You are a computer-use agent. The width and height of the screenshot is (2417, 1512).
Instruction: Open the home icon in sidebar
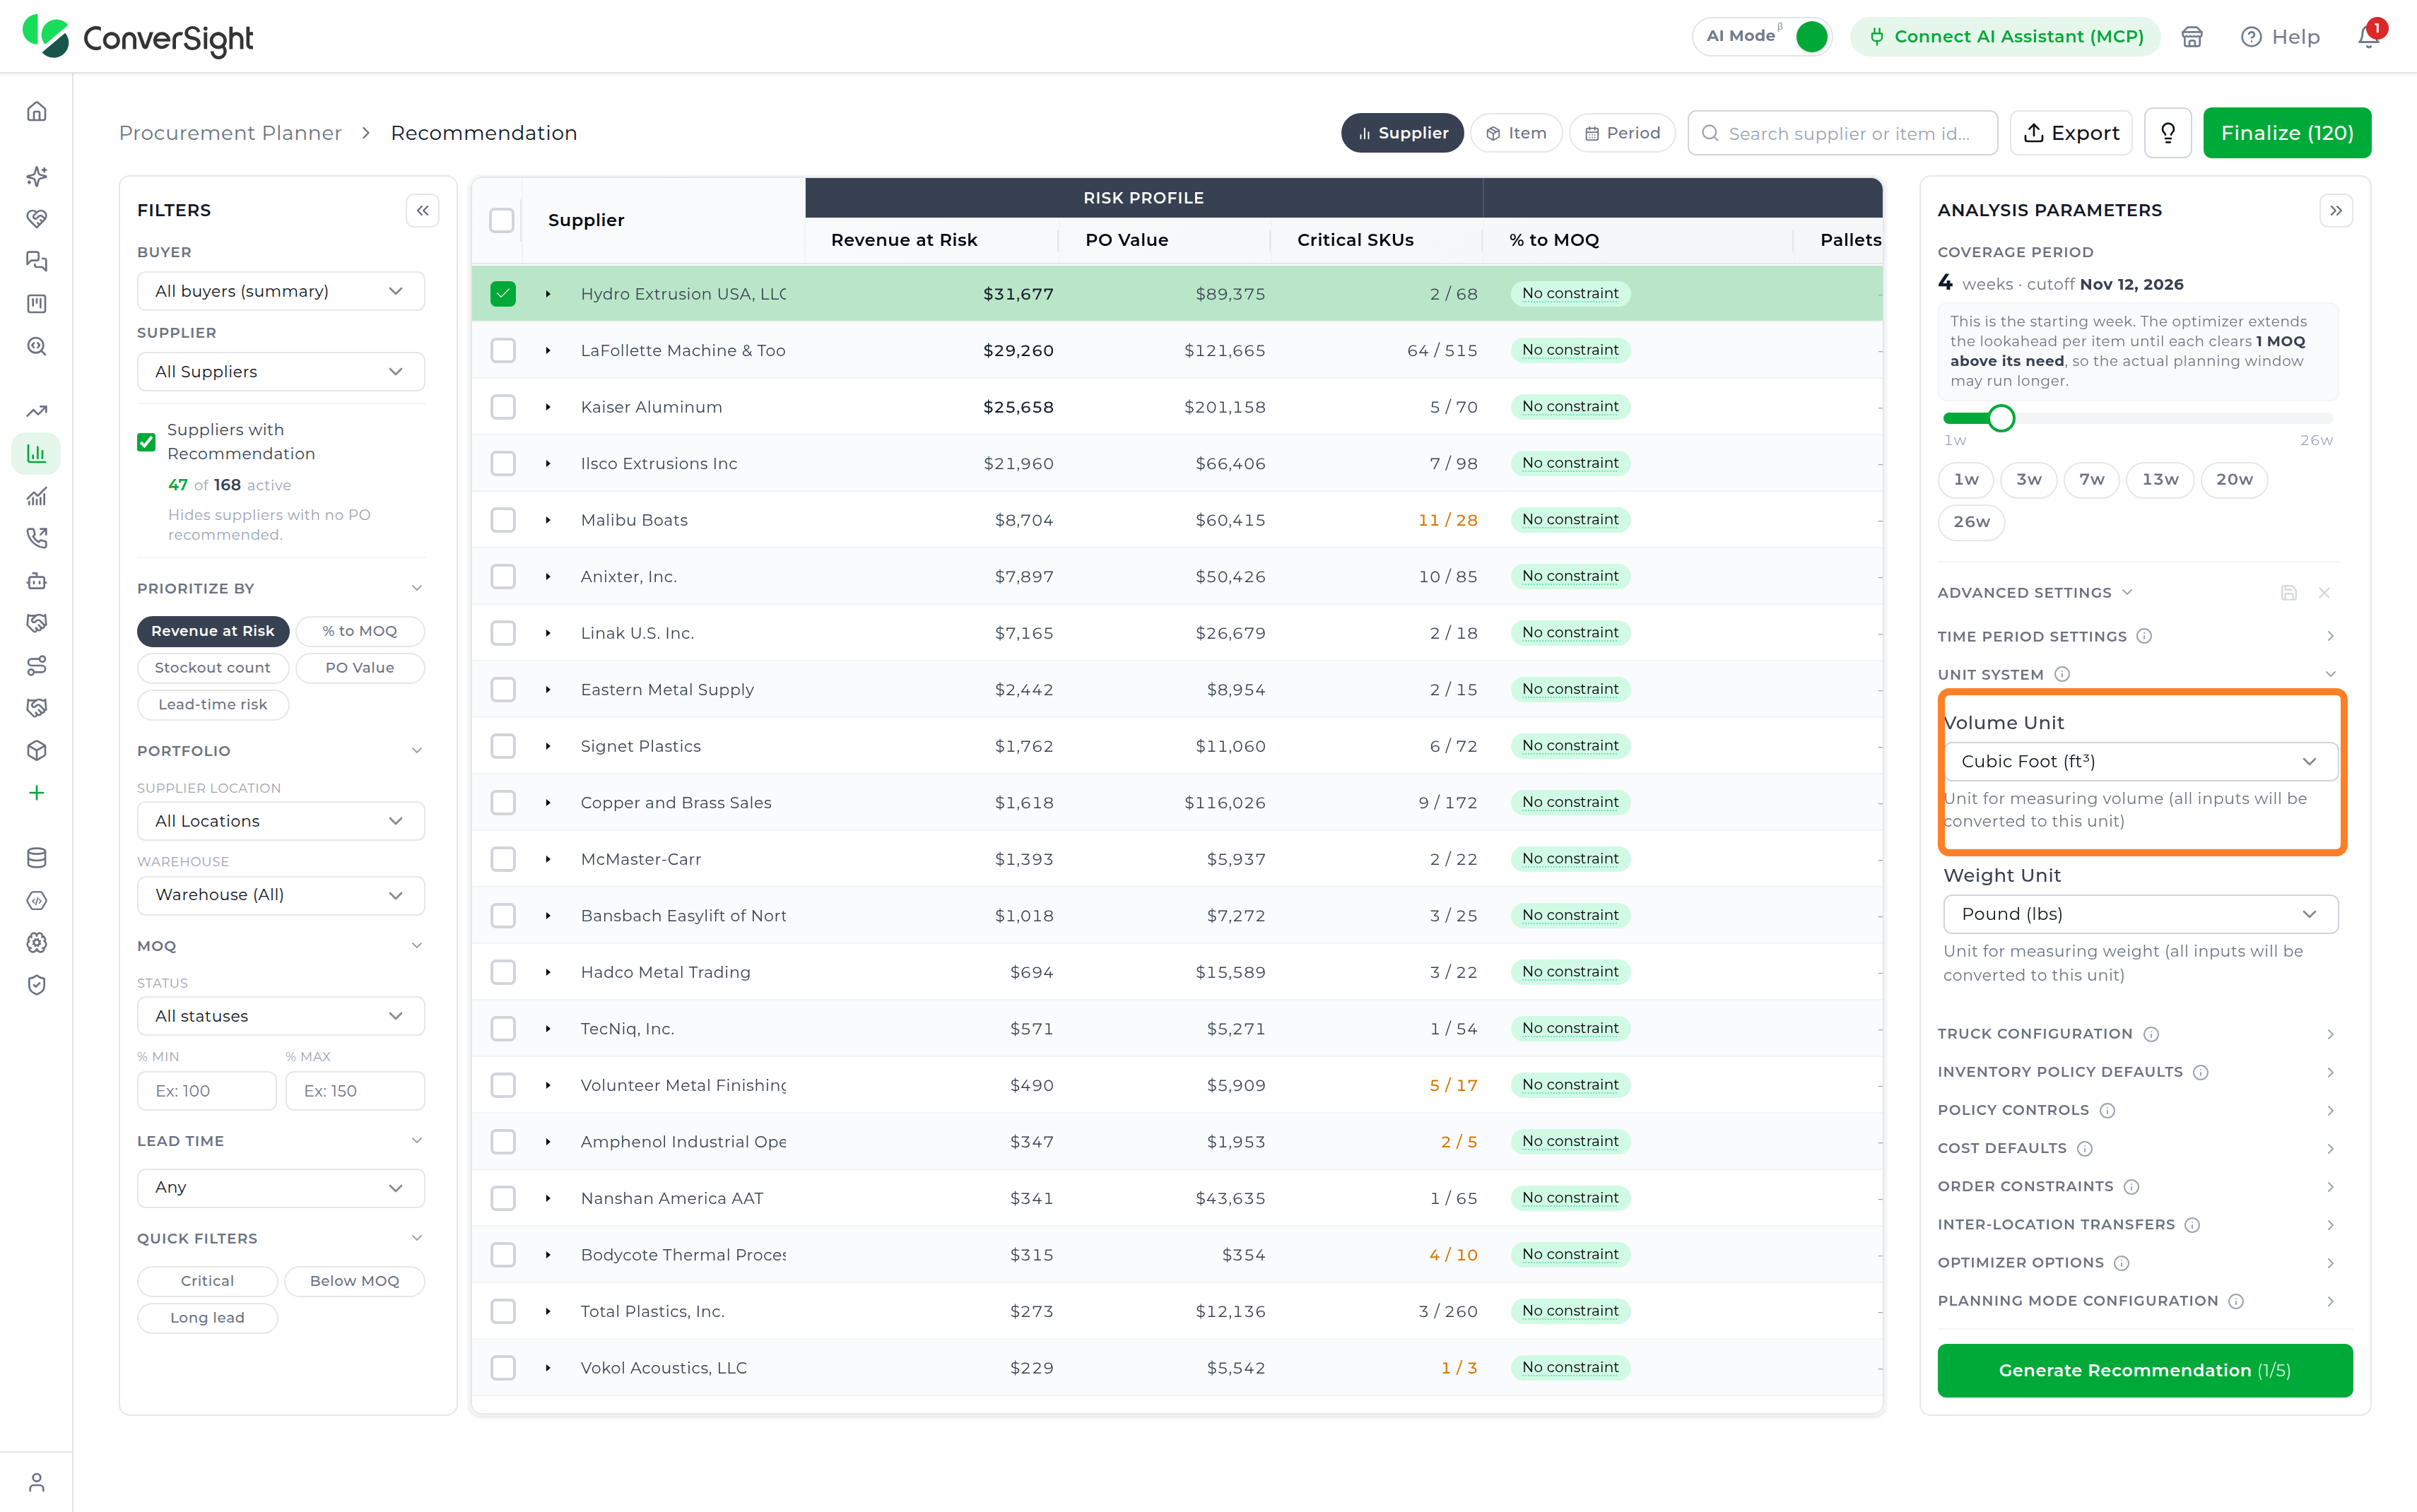click(37, 111)
